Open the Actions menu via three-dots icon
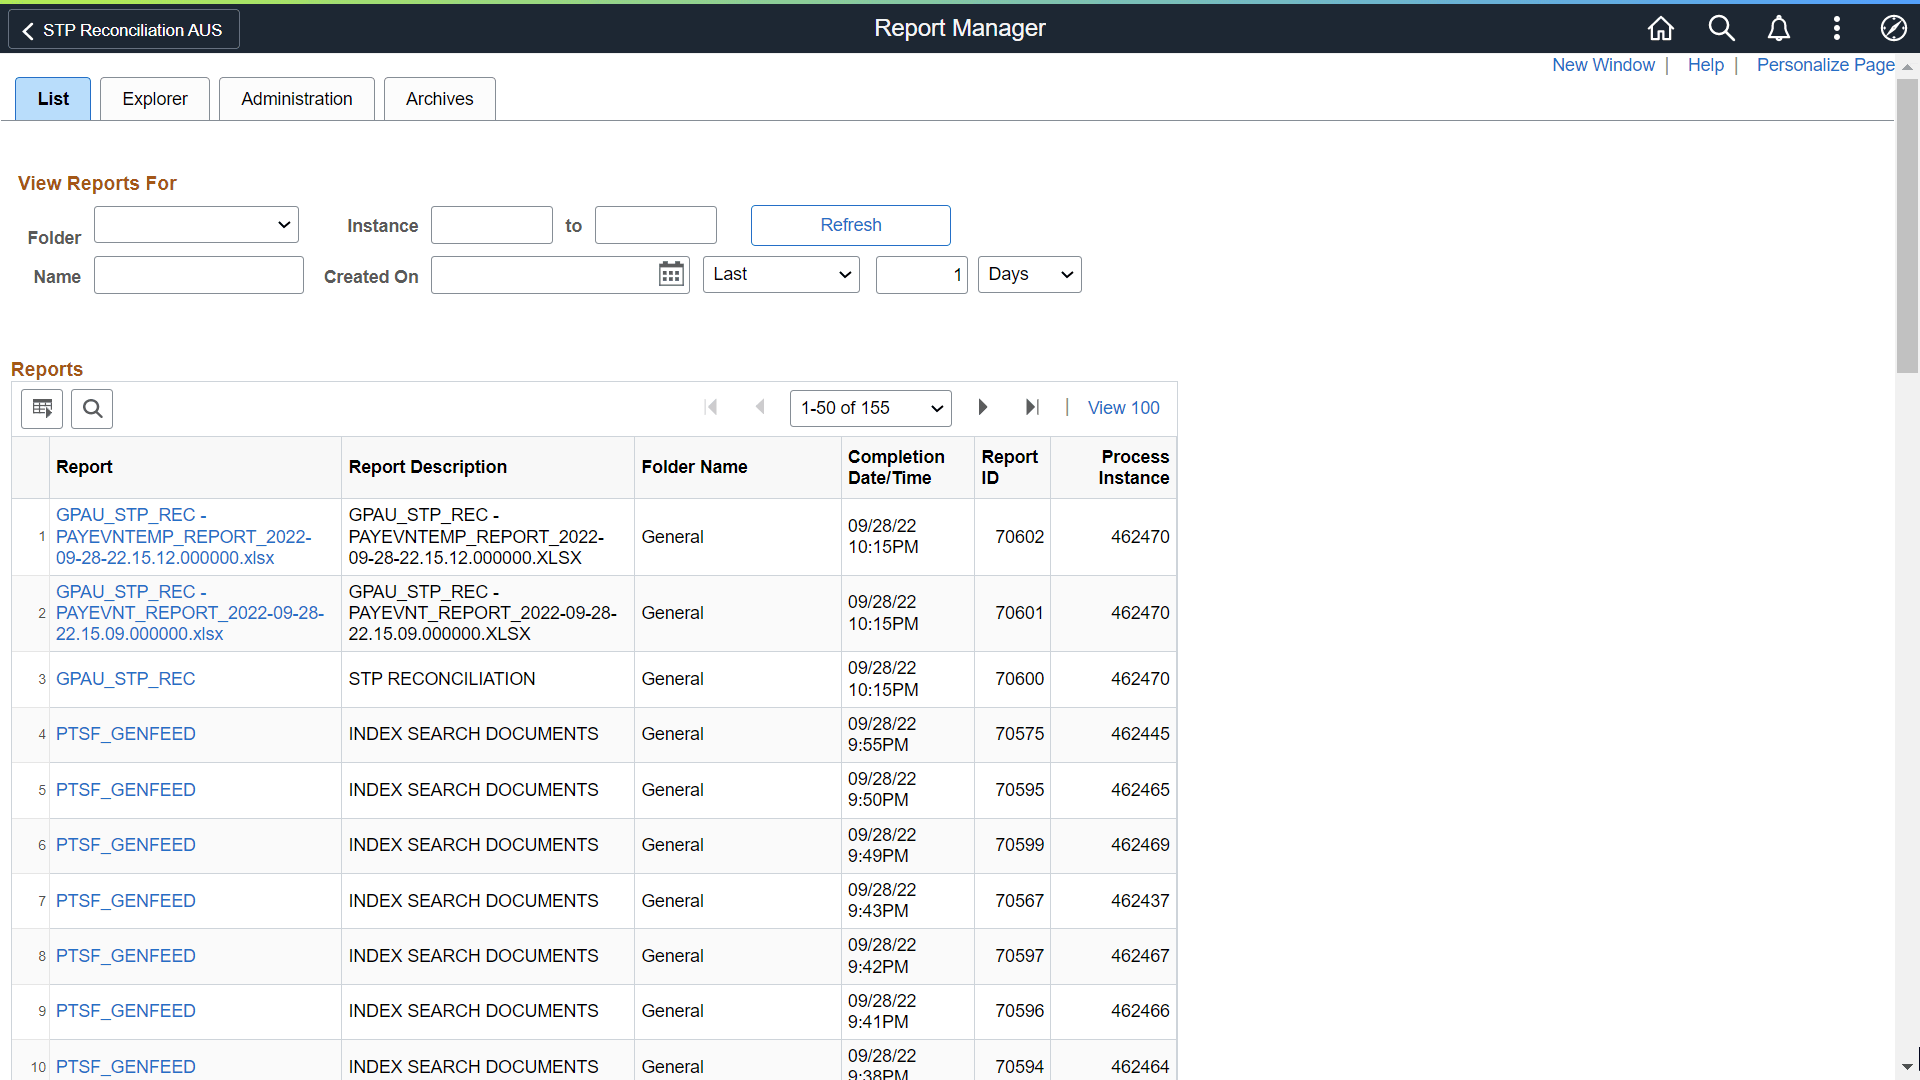 coord(1837,28)
